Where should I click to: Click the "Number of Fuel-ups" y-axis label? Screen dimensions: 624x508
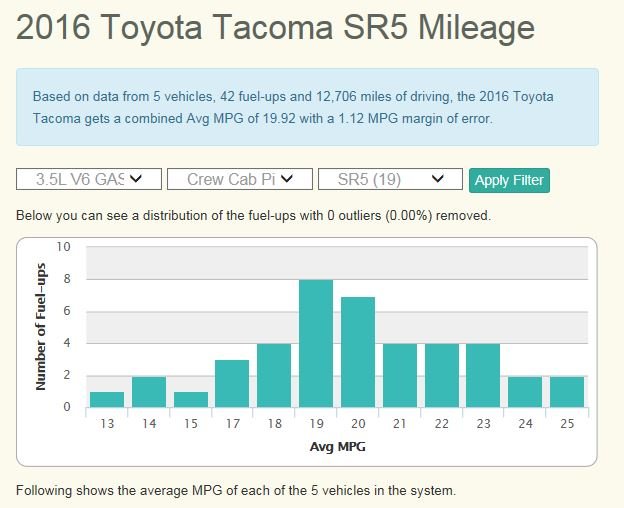click(x=41, y=327)
